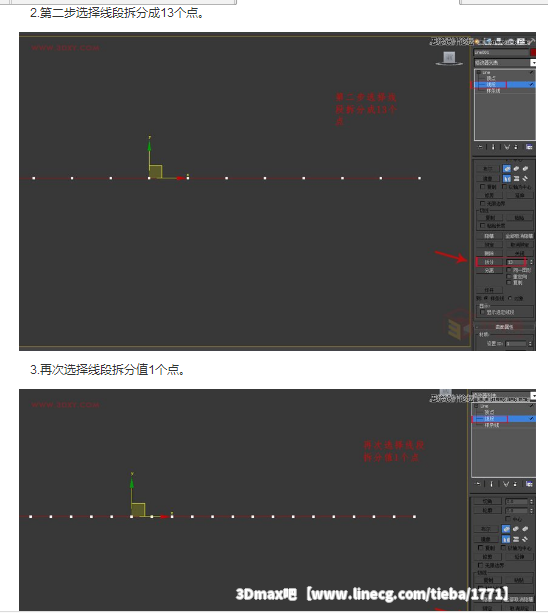Click heading text '2.第二步选择线段拆分成13个点。'

click(x=117, y=13)
